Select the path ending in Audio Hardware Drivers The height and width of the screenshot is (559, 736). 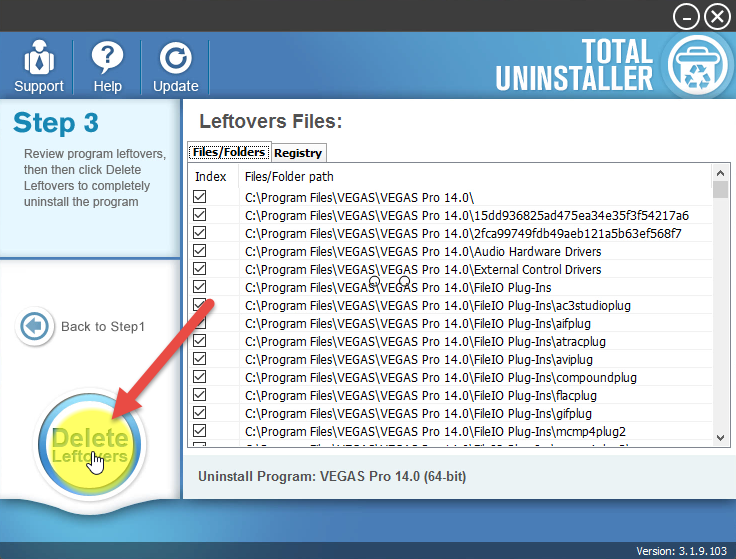423,252
